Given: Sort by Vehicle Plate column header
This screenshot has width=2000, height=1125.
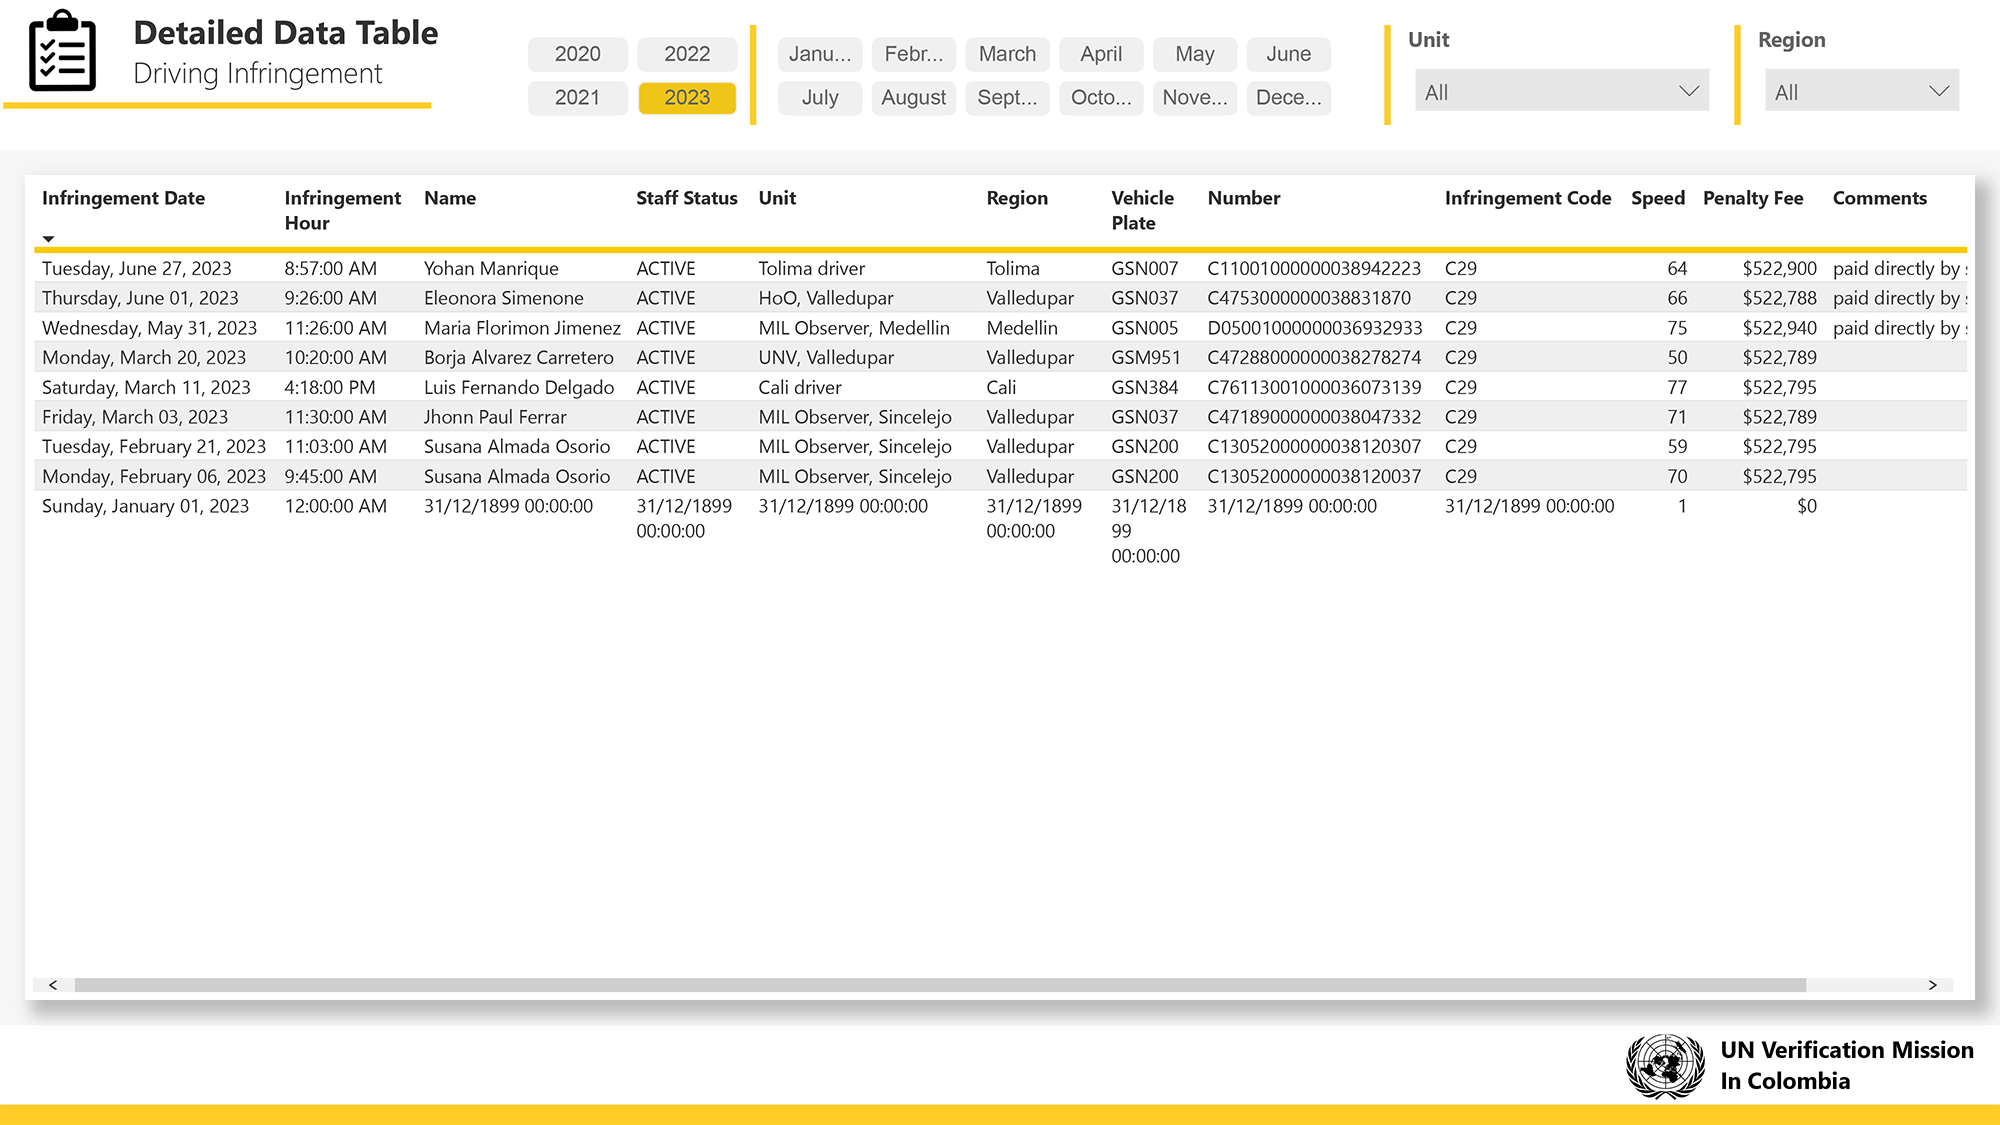Looking at the screenshot, I should [x=1143, y=210].
